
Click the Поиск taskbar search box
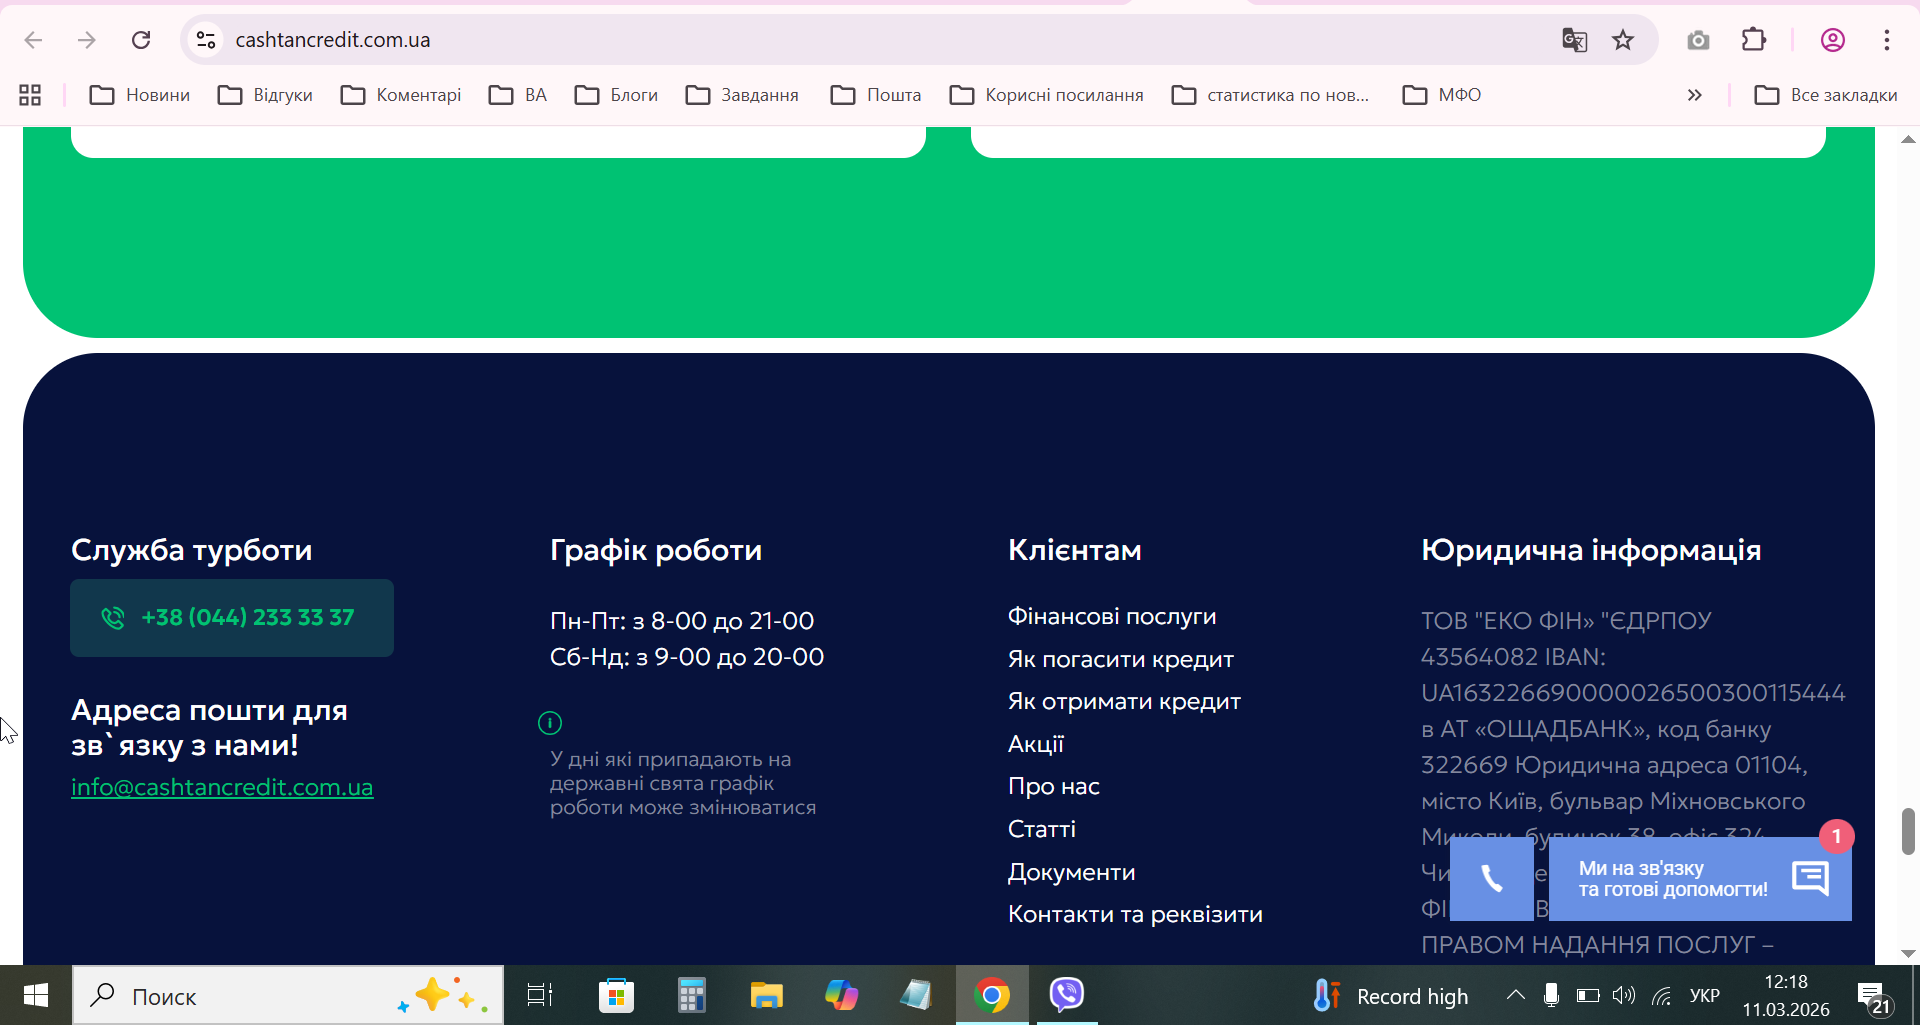pos(288,996)
